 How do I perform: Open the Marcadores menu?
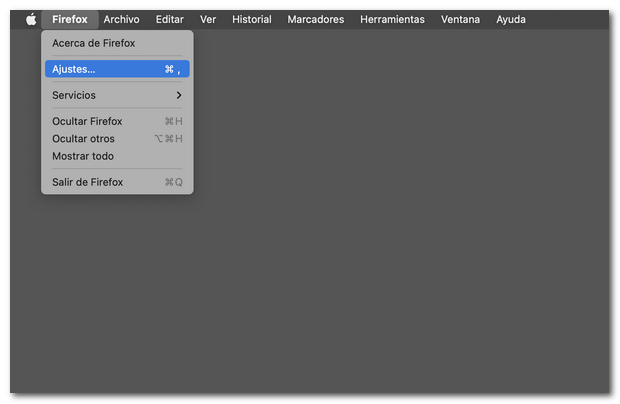coord(315,19)
